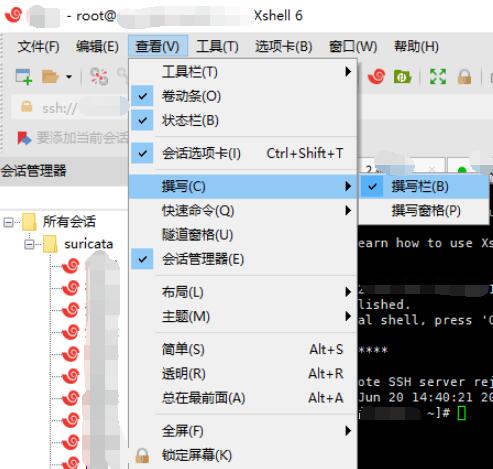Click the red Xshell swirl toolbar icon

click(377, 77)
